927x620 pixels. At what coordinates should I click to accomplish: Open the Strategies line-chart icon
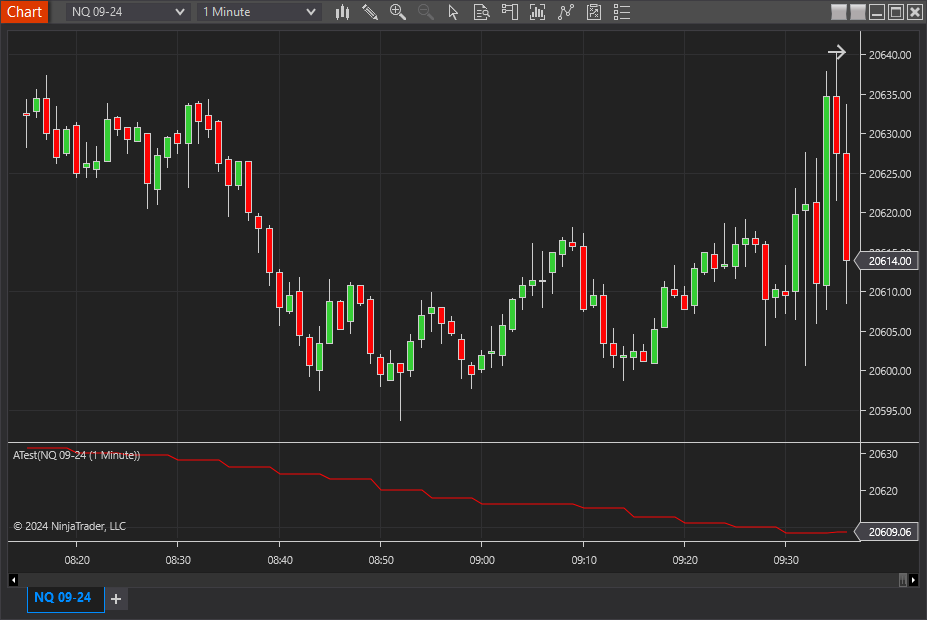[x=566, y=12]
